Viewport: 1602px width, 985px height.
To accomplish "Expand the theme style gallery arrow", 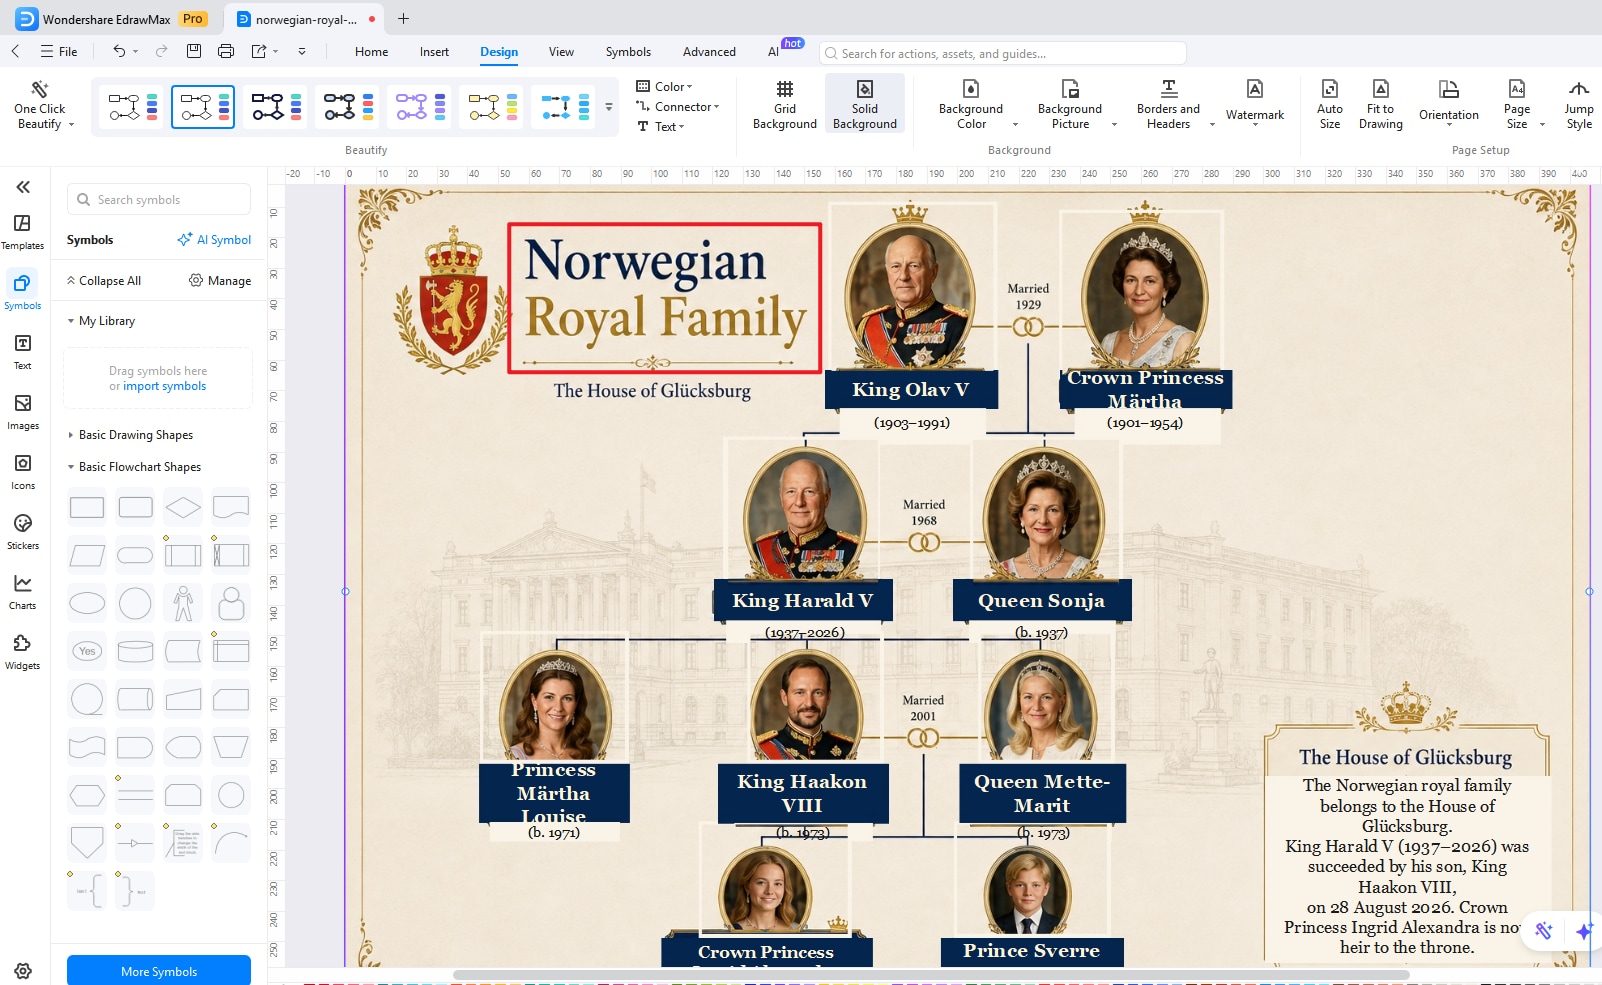I will [609, 107].
